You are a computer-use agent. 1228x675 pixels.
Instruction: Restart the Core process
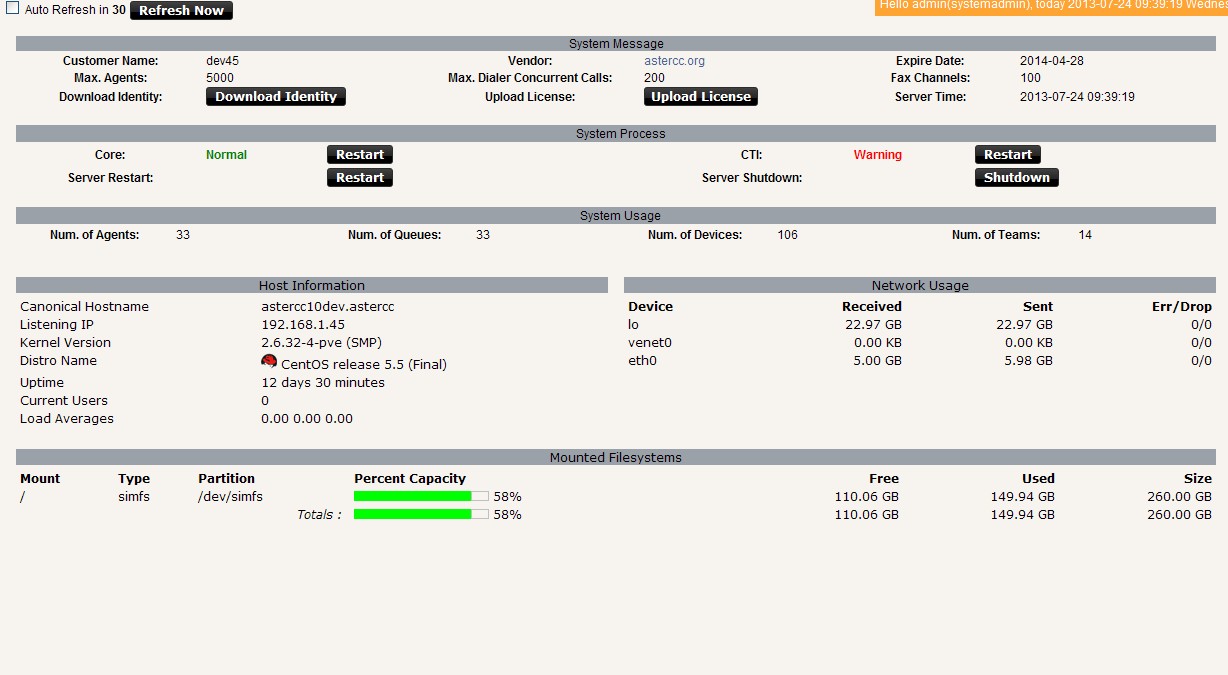click(x=360, y=155)
